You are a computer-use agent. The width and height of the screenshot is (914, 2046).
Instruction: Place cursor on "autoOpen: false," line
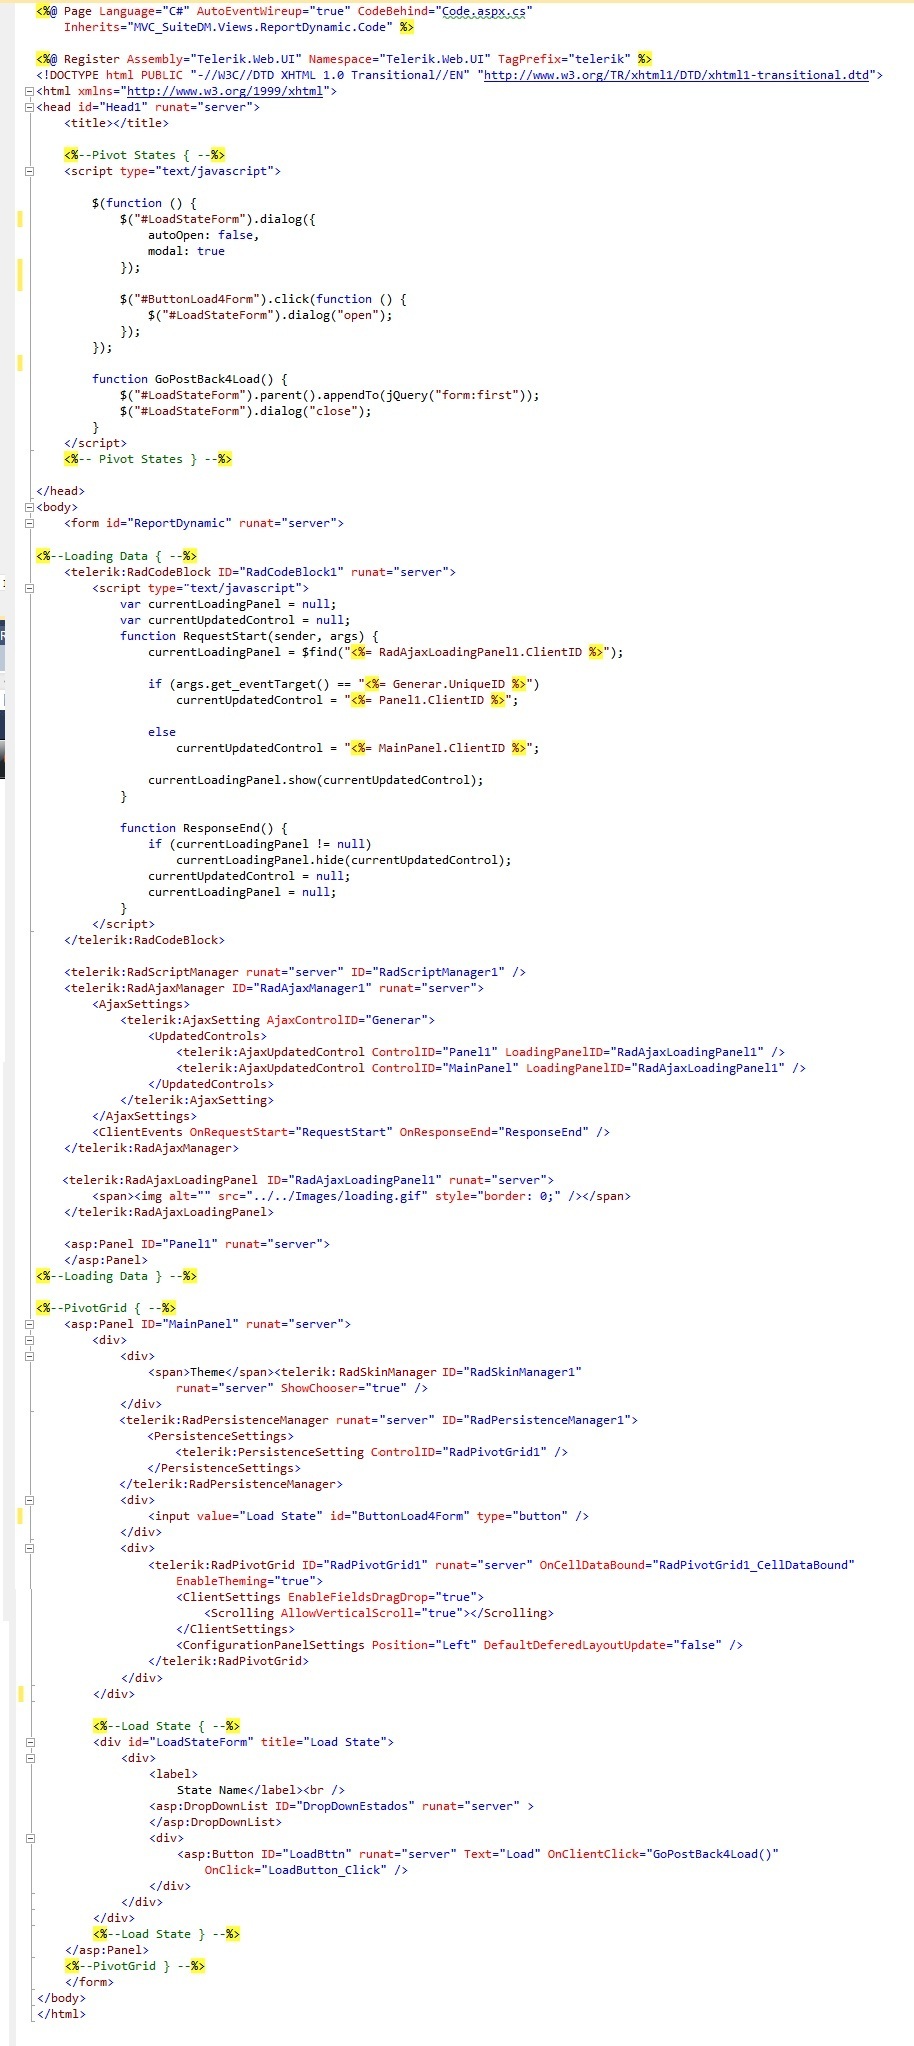tap(204, 235)
